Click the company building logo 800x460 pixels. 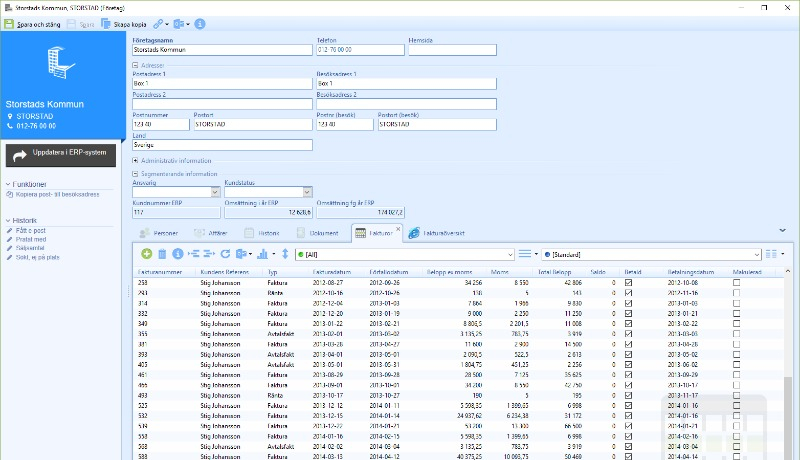(61, 62)
